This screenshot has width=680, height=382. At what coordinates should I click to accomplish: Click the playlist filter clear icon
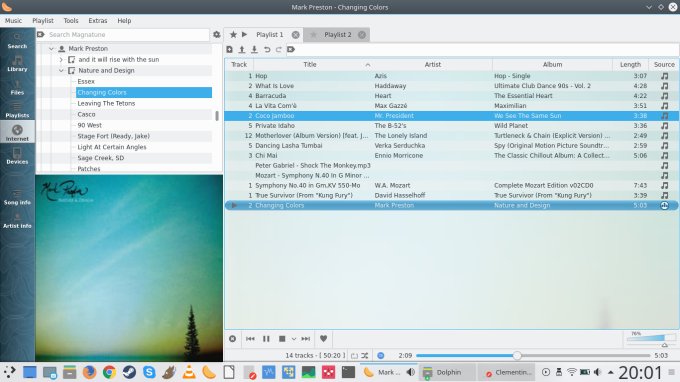(291, 49)
